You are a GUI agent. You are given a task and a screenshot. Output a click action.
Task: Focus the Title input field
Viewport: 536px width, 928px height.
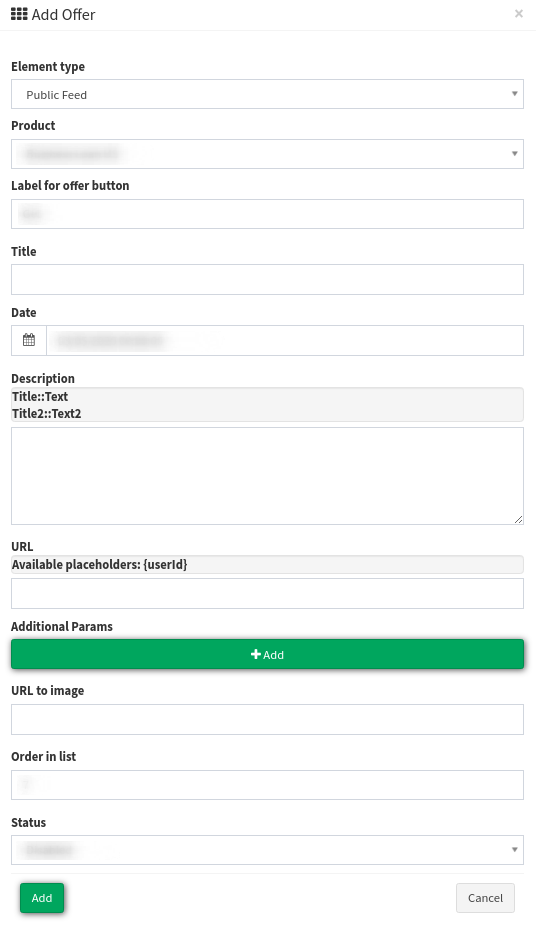[267, 279]
